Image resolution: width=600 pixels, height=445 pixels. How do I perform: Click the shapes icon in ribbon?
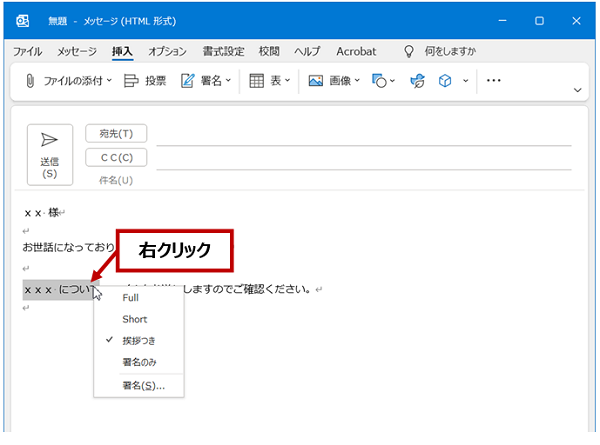pyautogui.click(x=379, y=81)
